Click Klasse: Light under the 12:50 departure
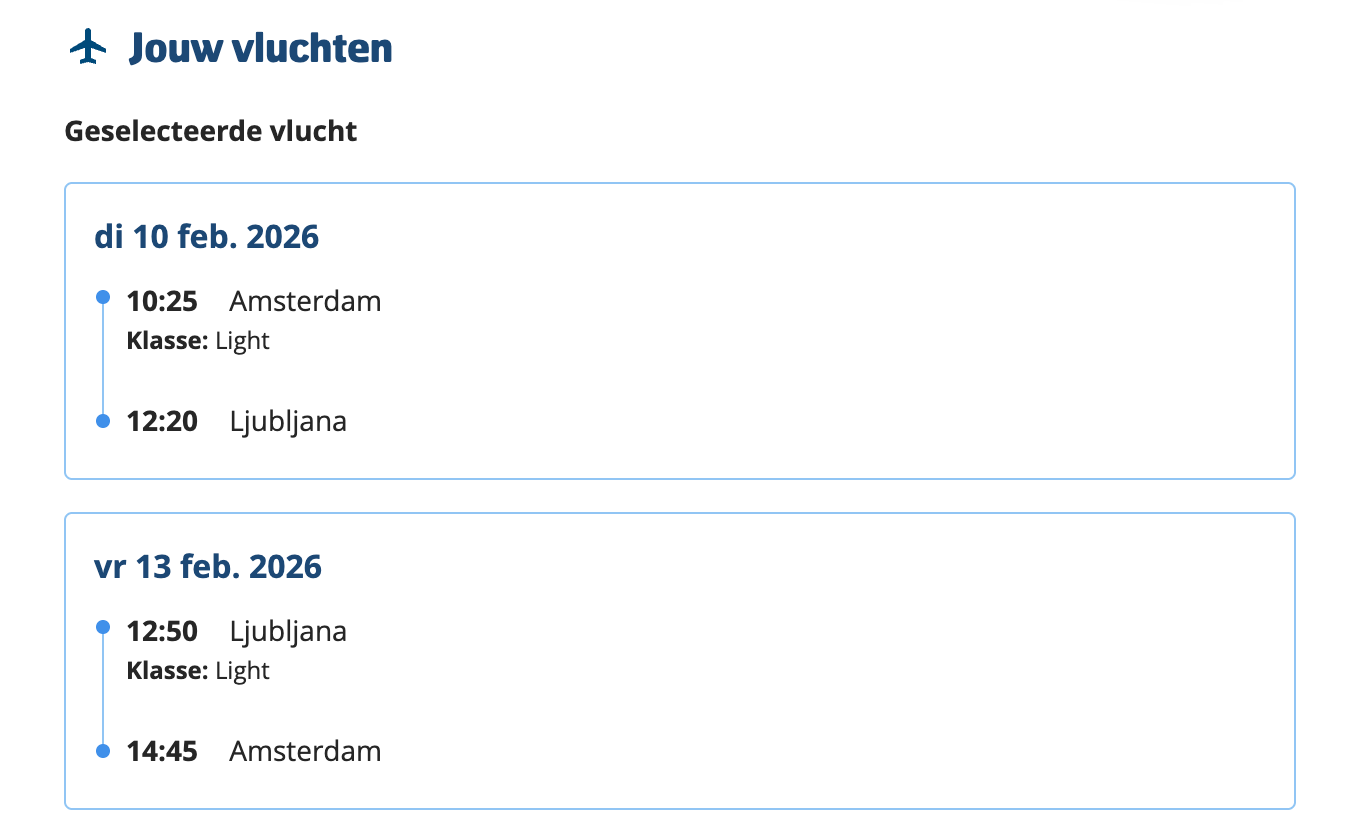 point(198,671)
